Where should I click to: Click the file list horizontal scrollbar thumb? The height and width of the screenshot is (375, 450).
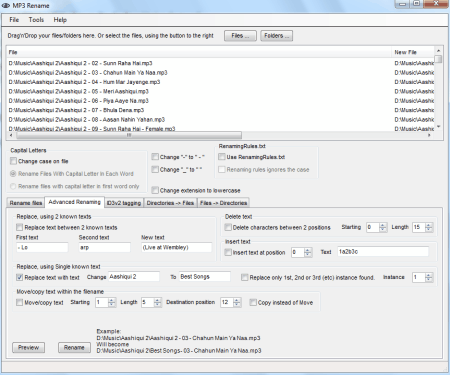[129, 135]
